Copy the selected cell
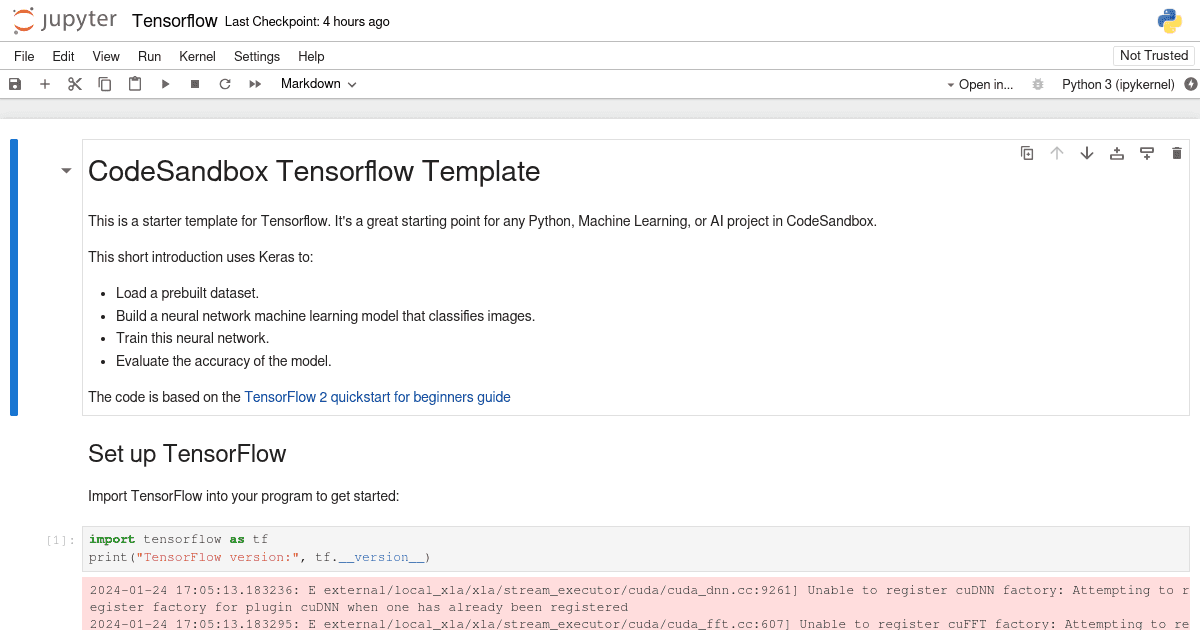The image size is (1200, 630). (104, 84)
